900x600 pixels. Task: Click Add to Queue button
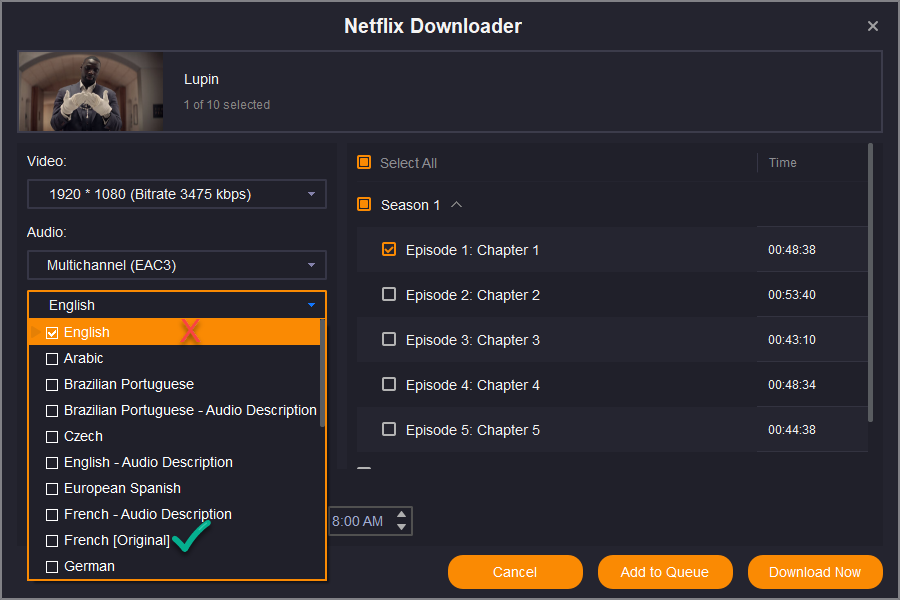pyautogui.click(x=665, y=572)
